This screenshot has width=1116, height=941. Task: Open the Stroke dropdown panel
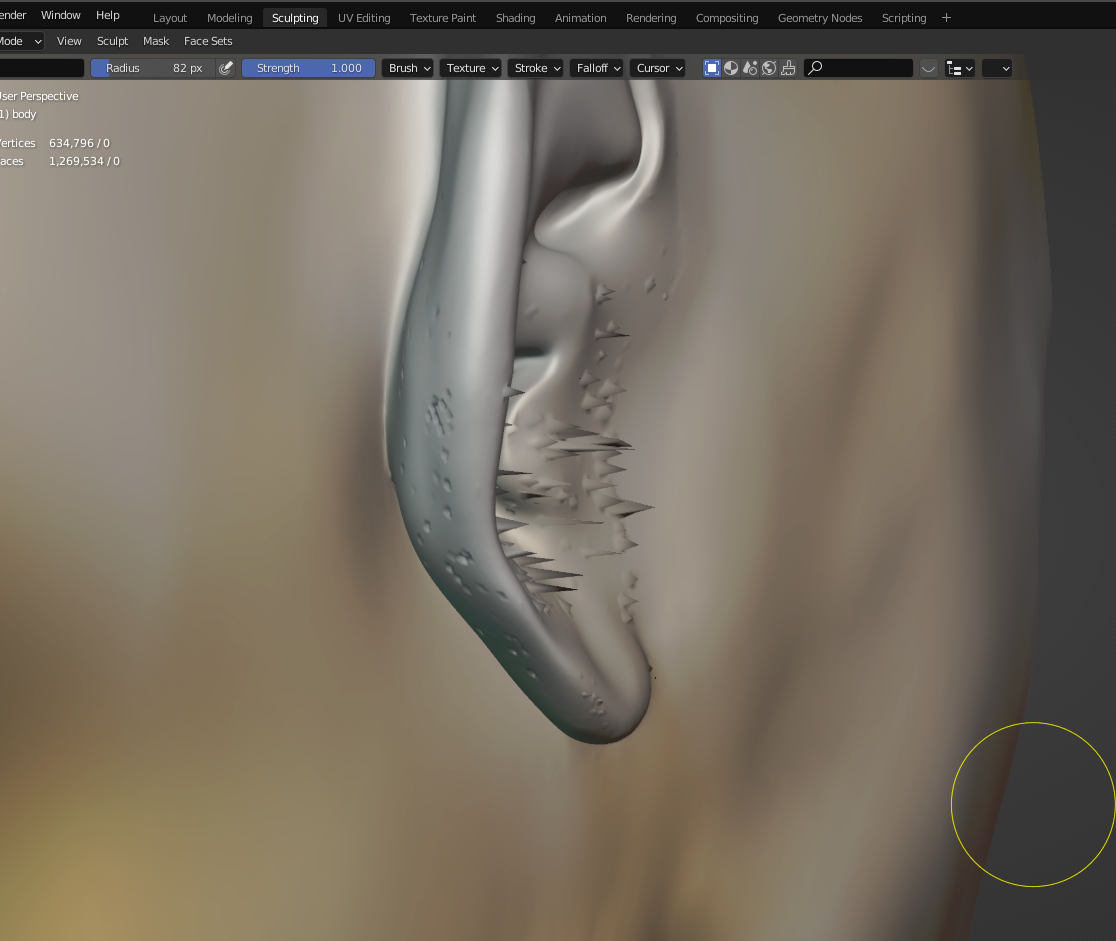tap(536, 68)
